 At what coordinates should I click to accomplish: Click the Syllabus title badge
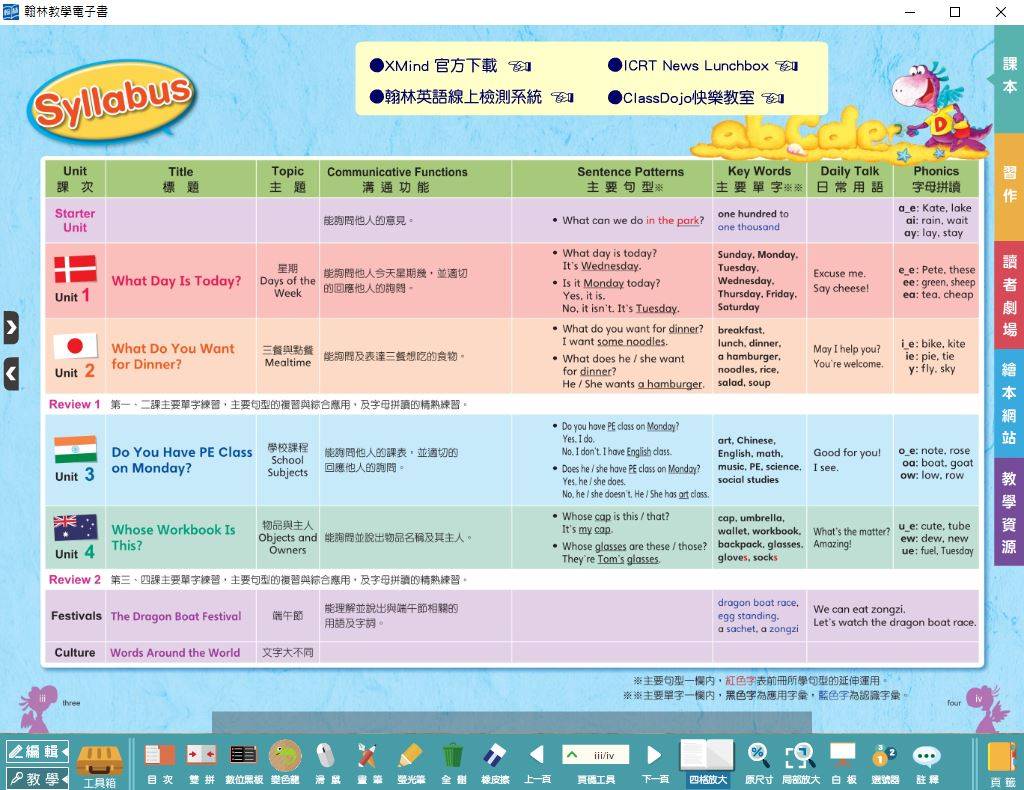(112, 100)
